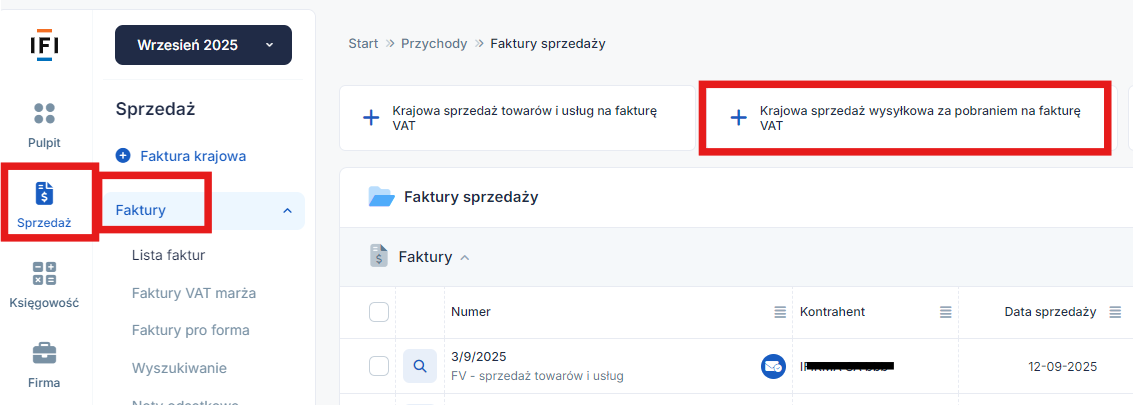This screenshot has height=405, width=1133.
Task: Collapse the Faktury table group chevron
Action: click(x=464, y=258)
